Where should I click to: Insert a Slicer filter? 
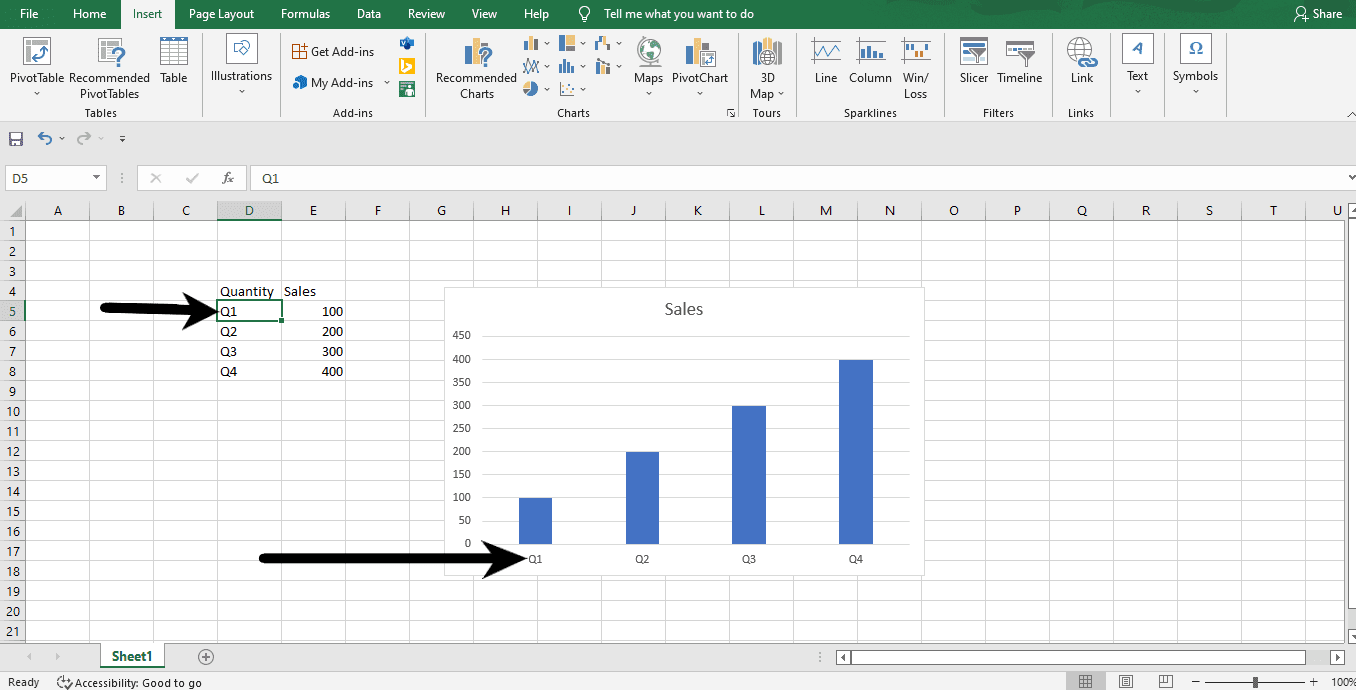(x=973, y=60)
